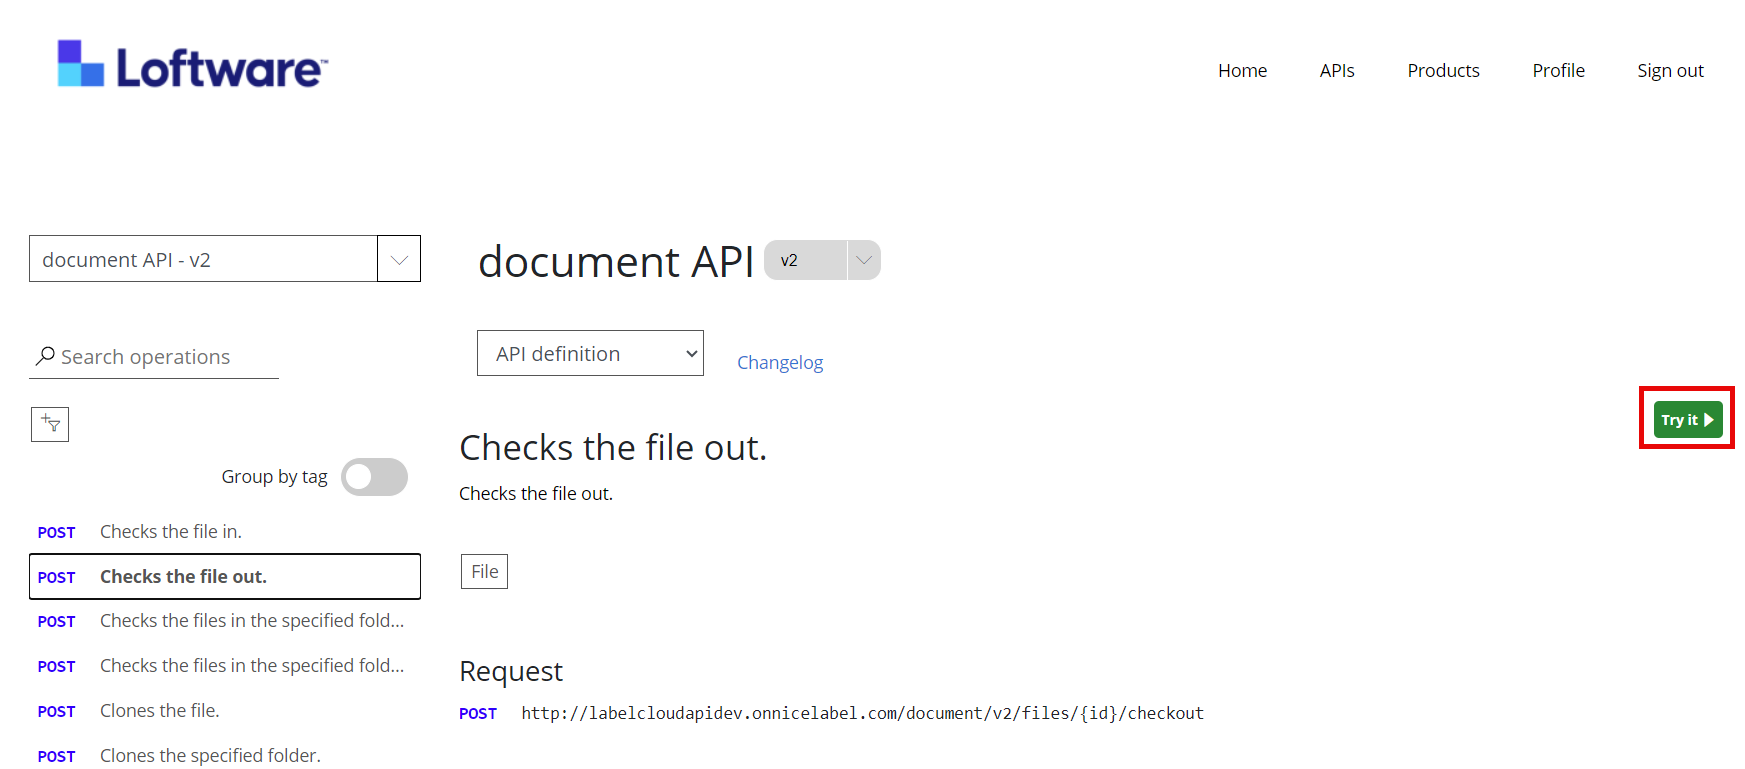Go to the Home menu item

[x=1242, y=71]
